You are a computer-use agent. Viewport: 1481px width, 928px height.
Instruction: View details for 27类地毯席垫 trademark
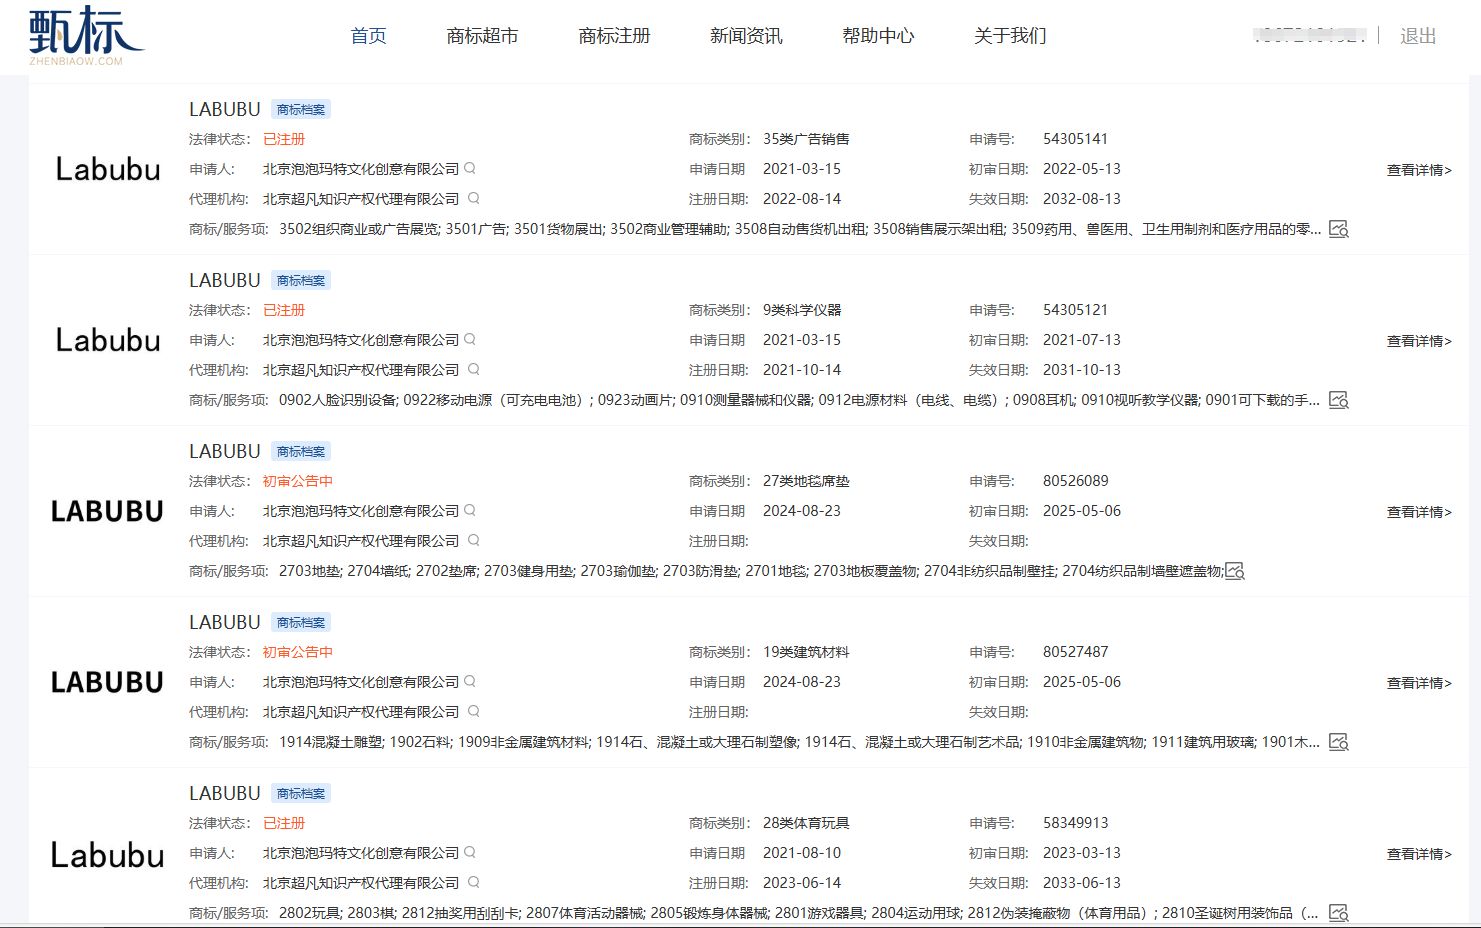click(x=1419, y=512)
